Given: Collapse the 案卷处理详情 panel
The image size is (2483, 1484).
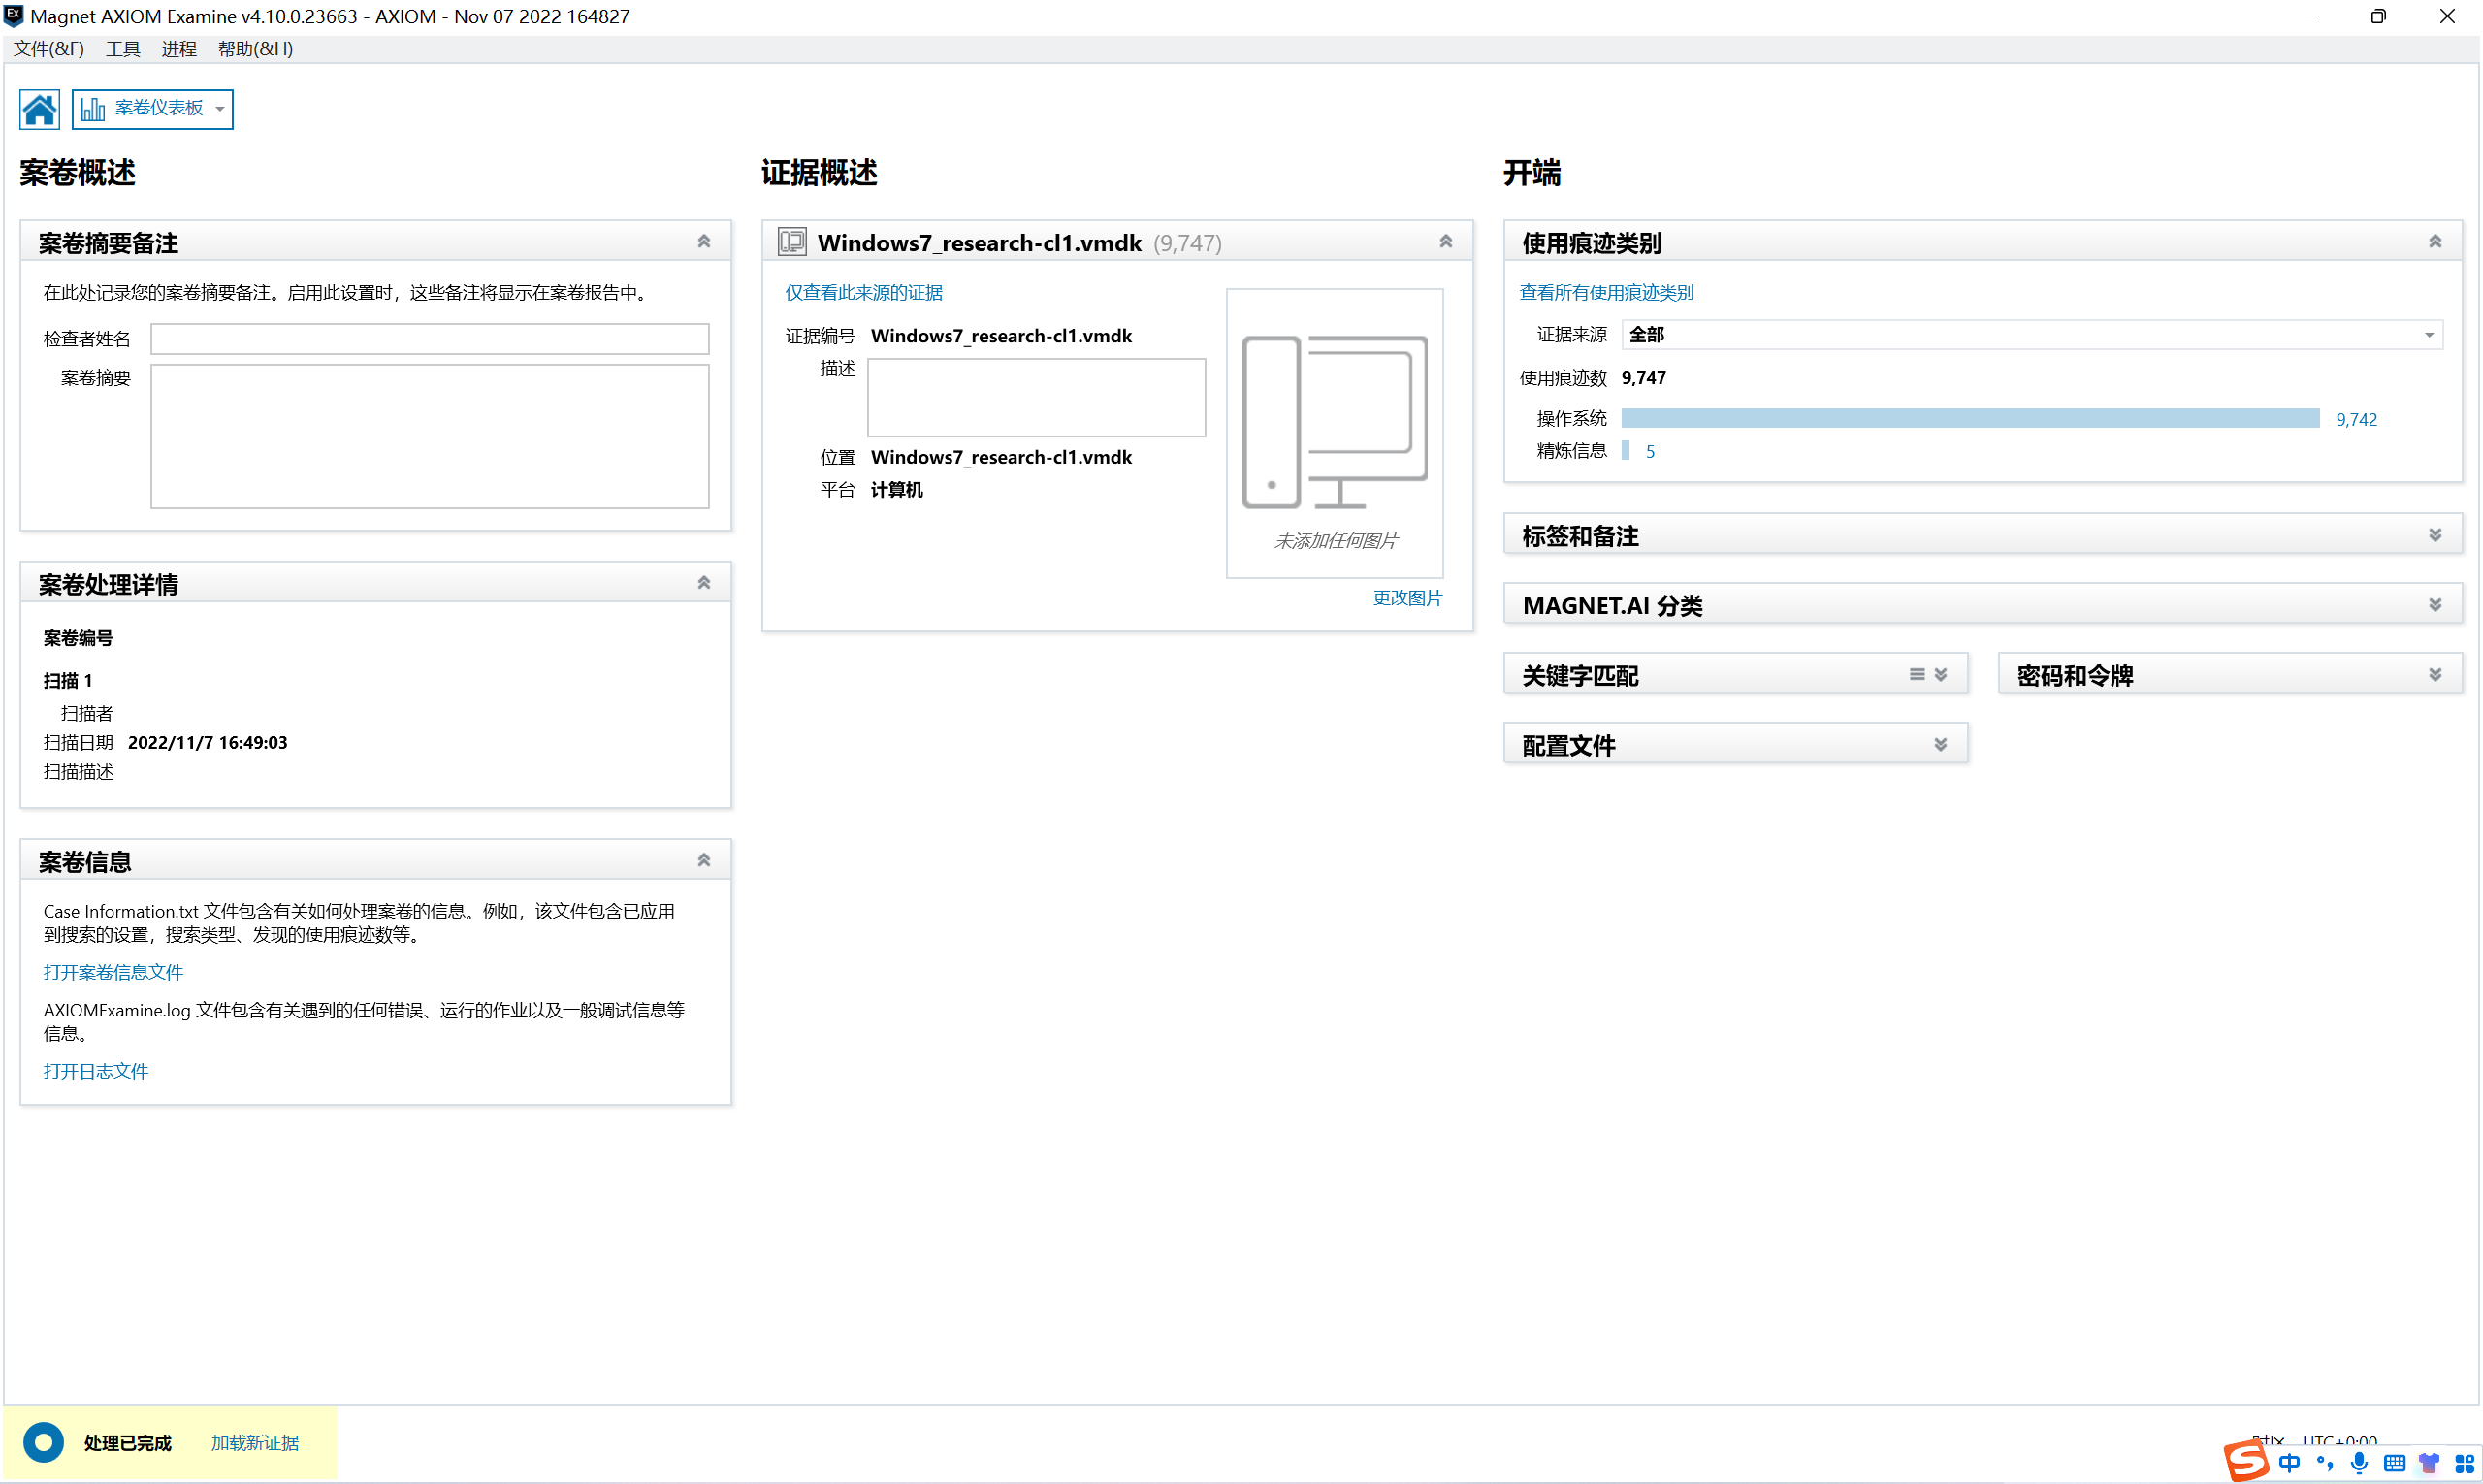Looking at the screenshot, I should [x=704, y=583].
